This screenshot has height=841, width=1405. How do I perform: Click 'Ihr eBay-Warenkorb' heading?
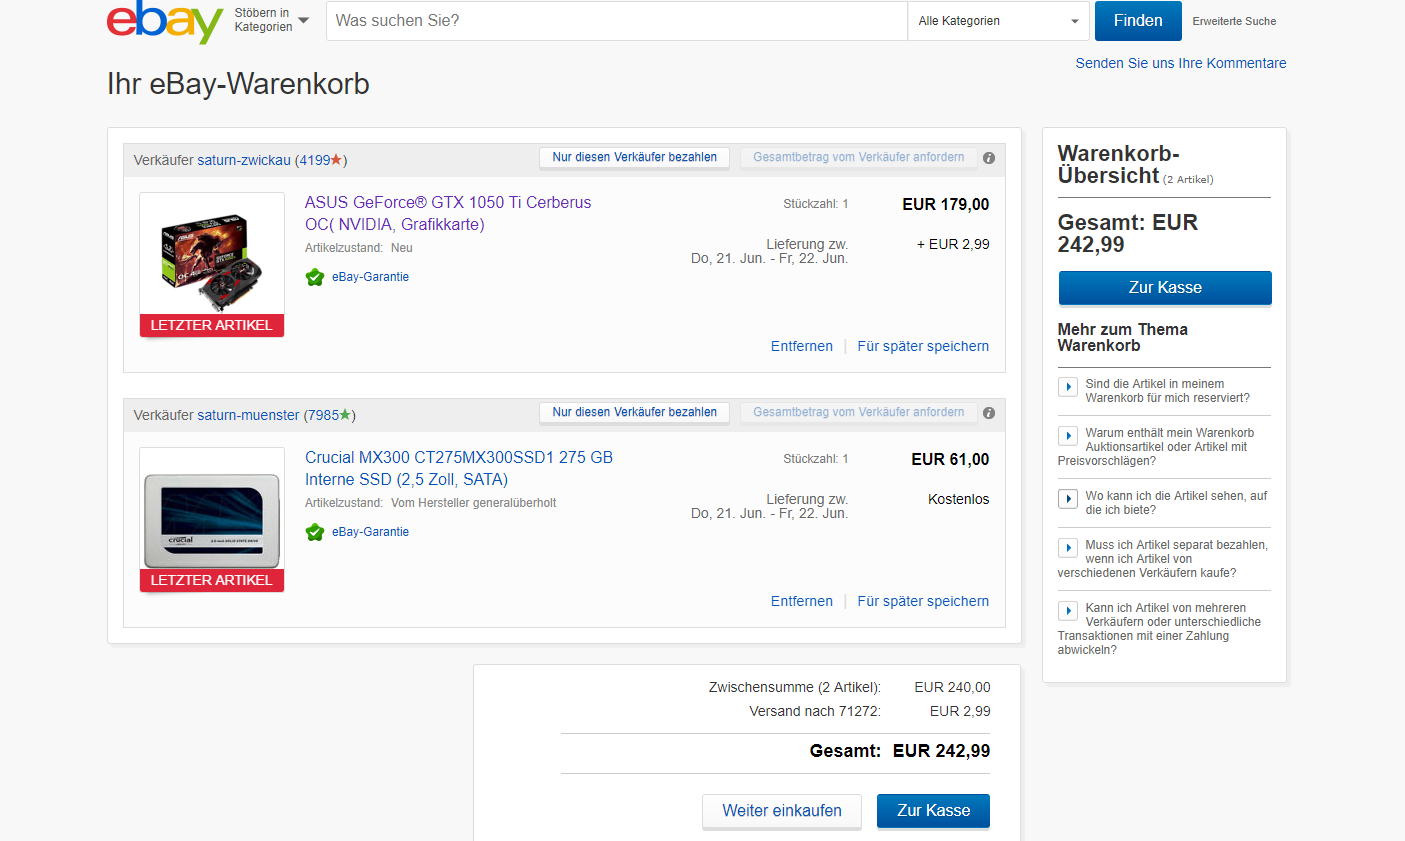click(238, 84)
